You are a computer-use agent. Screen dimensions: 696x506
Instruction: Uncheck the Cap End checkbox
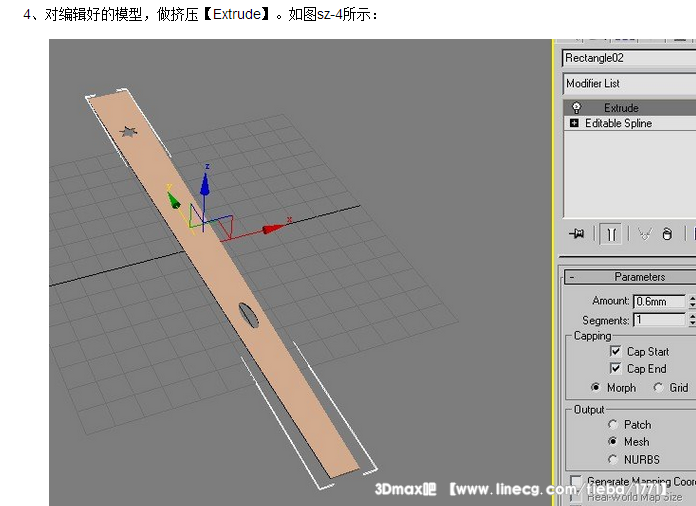615,368
